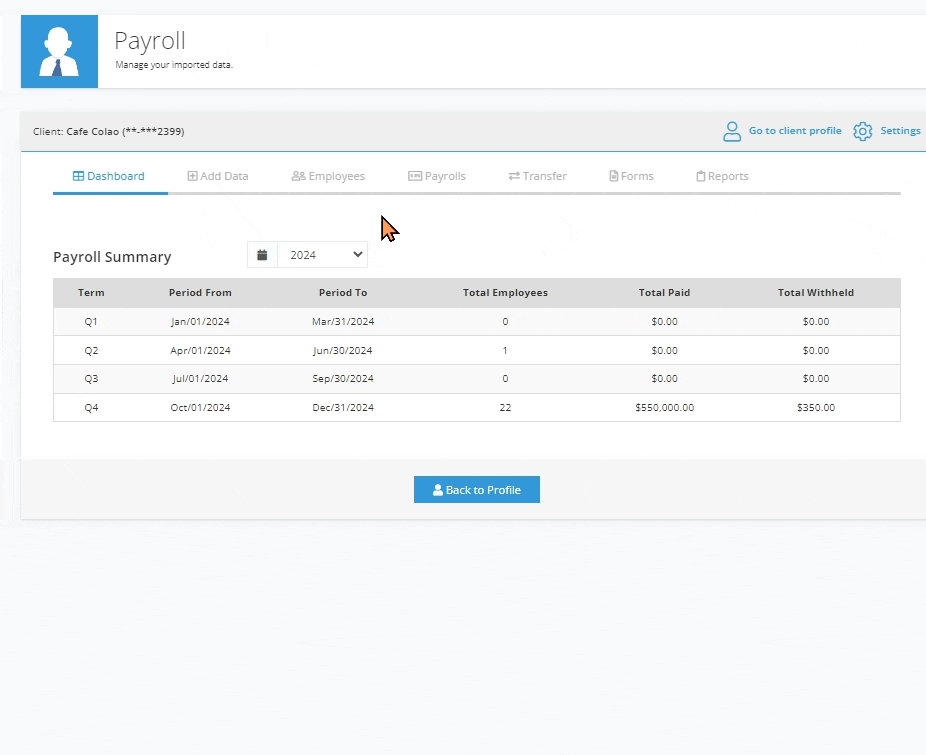This screenshot has height=755, width=926.
Task: Open the Employees tab
Action: point(328,176)
